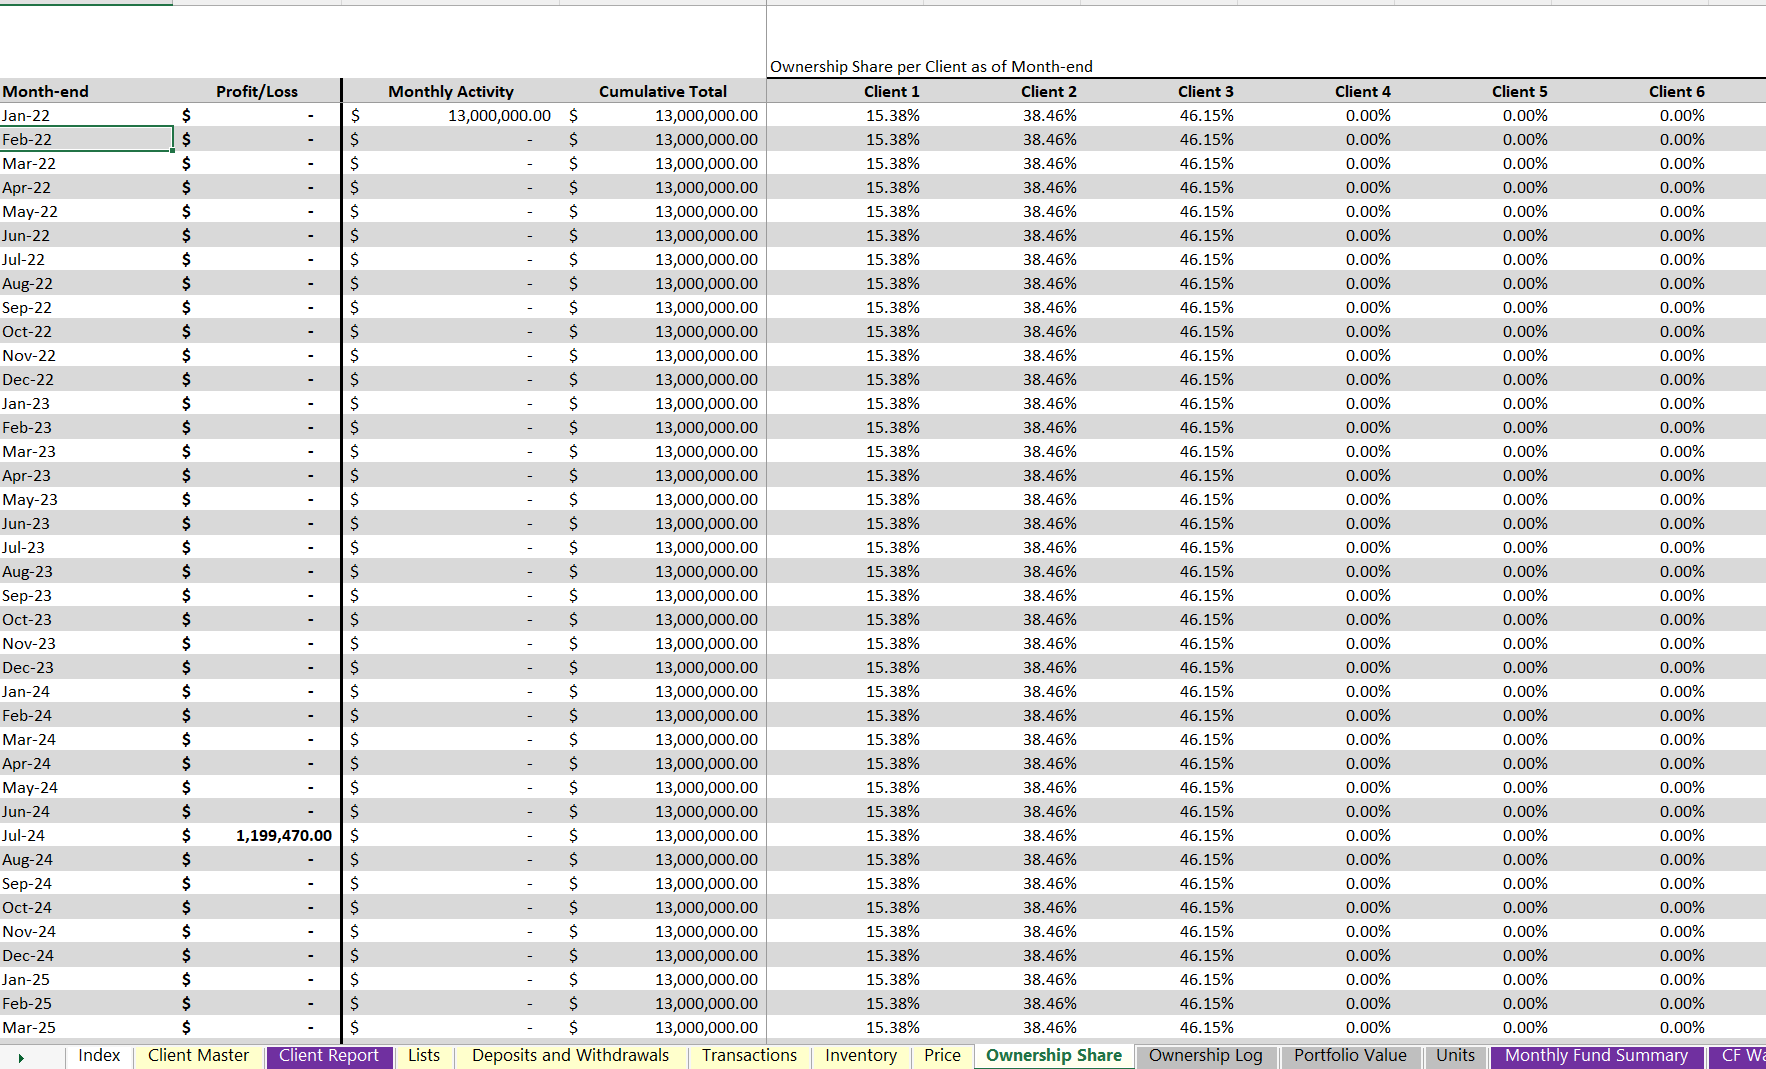
Task: Click the Ownership Share per Client title cell
Action: pos(931,66)
